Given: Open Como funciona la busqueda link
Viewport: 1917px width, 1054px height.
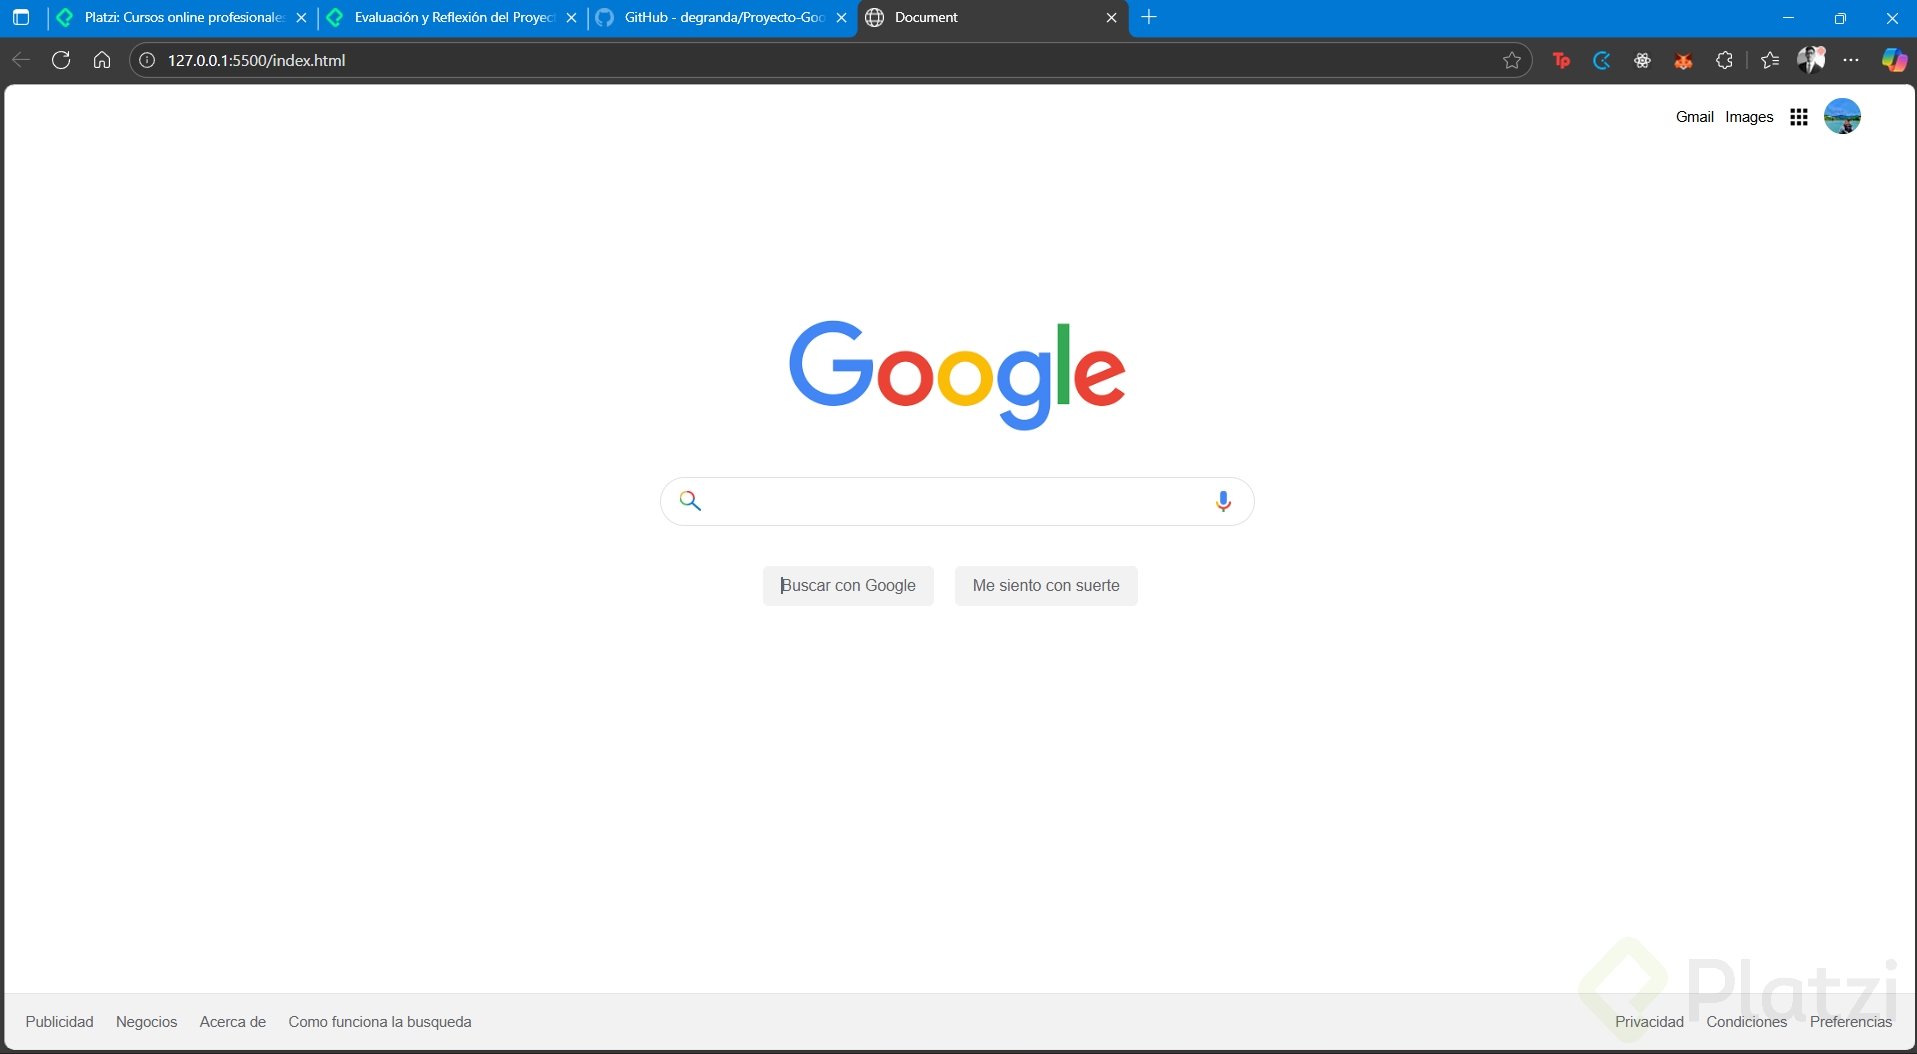Looking at the screenshot, I should point(380,1022).
